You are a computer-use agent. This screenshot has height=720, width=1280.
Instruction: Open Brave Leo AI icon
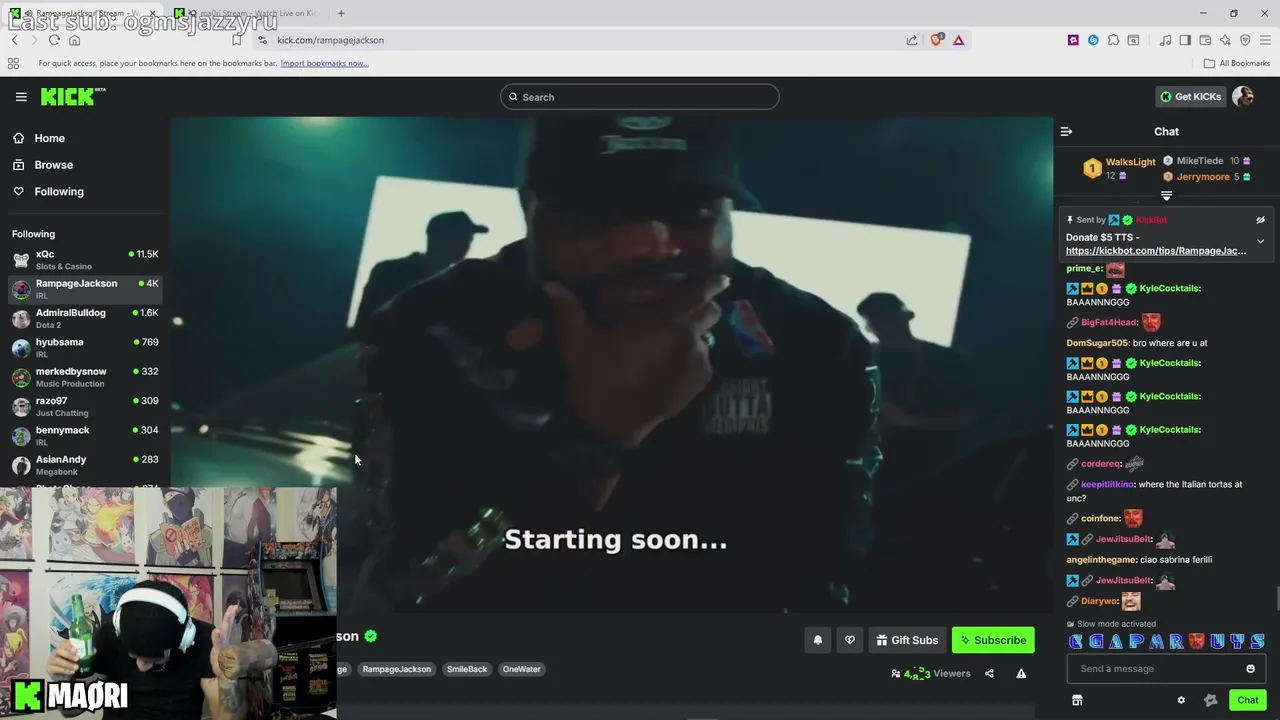(x=1225, y=40)
